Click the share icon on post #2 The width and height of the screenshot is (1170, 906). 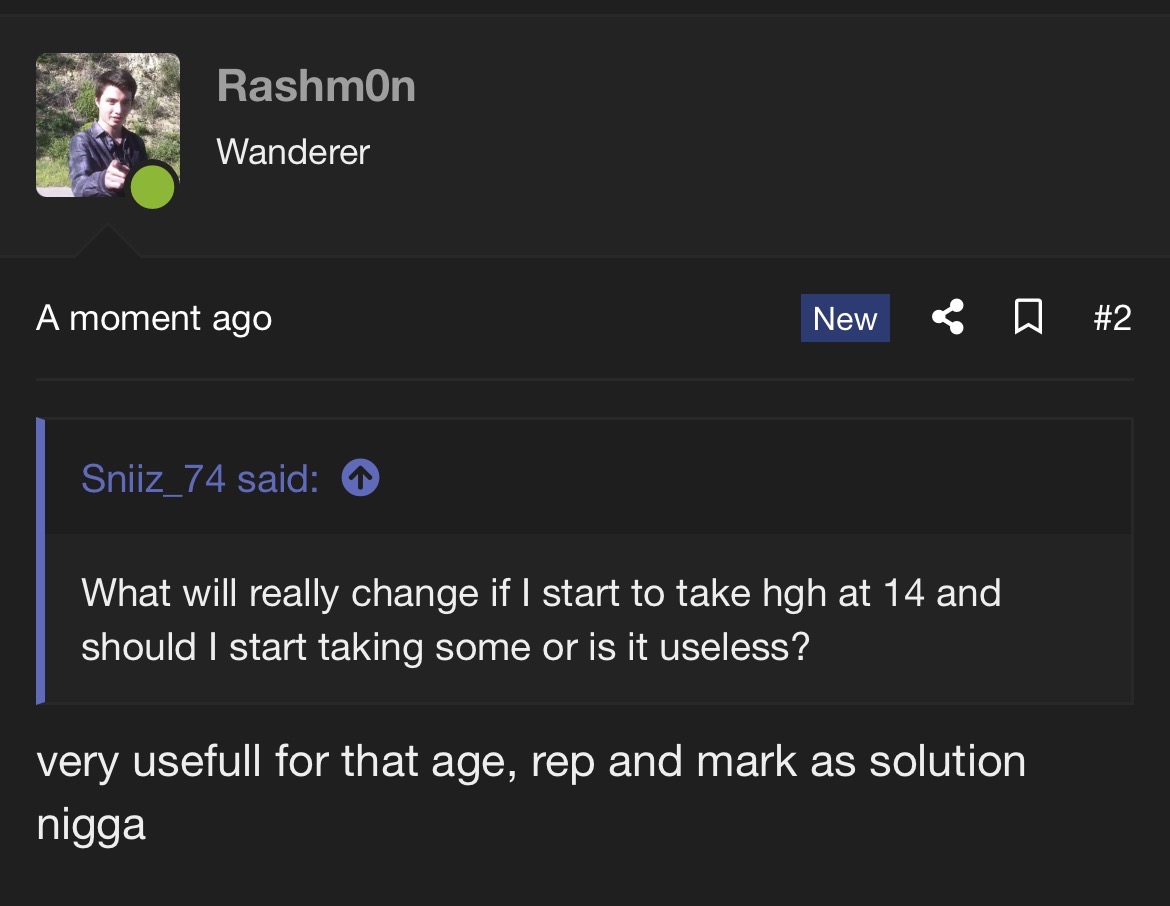point(948,317)
